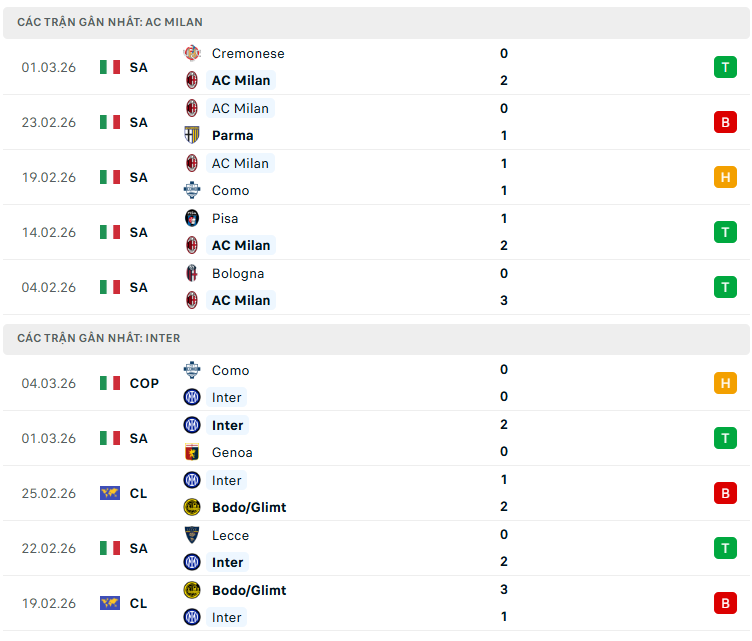Click the 14.02.26 Pisa vs AC Milan date

pyautogui.click(x=49, y=232)
